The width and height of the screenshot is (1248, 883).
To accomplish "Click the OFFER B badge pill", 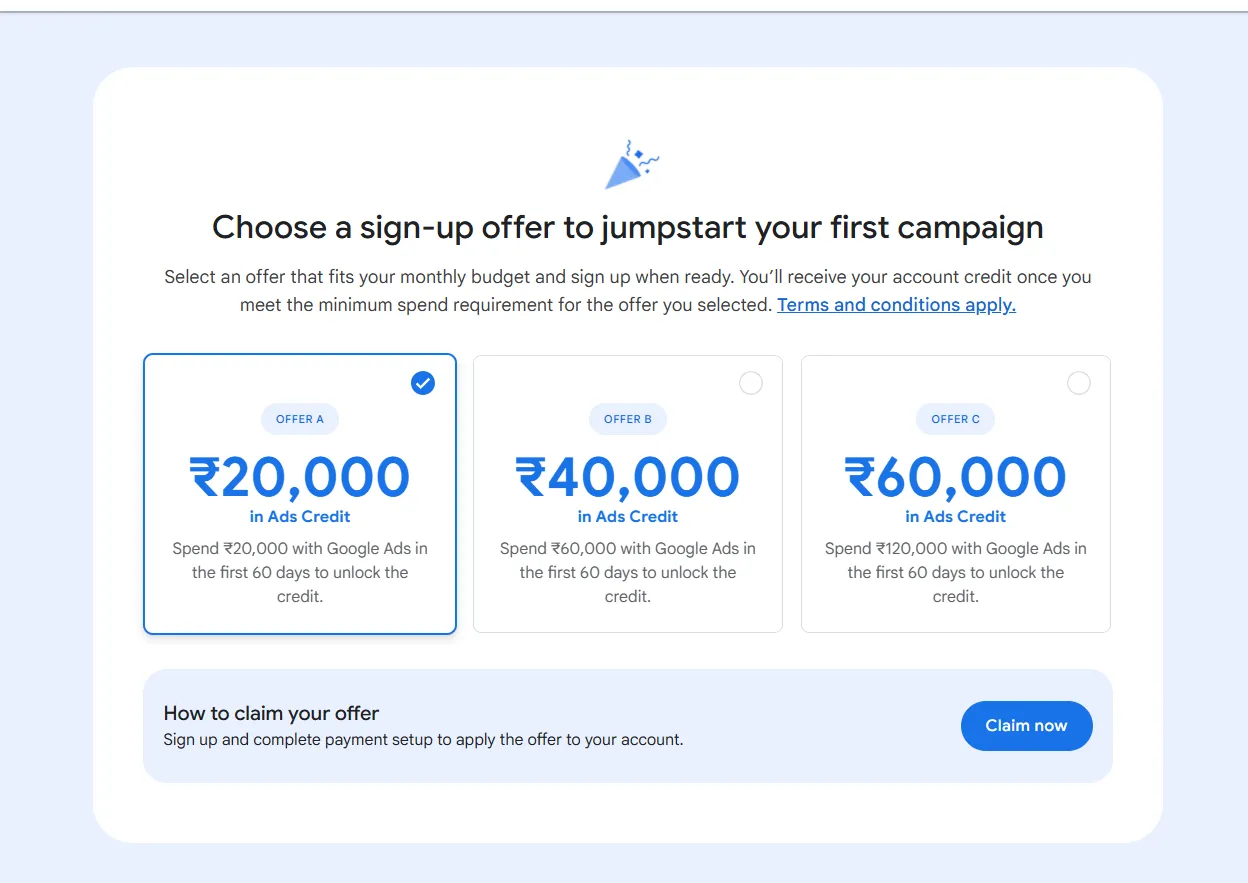I will pyautogui.click(x=627, y=419).
